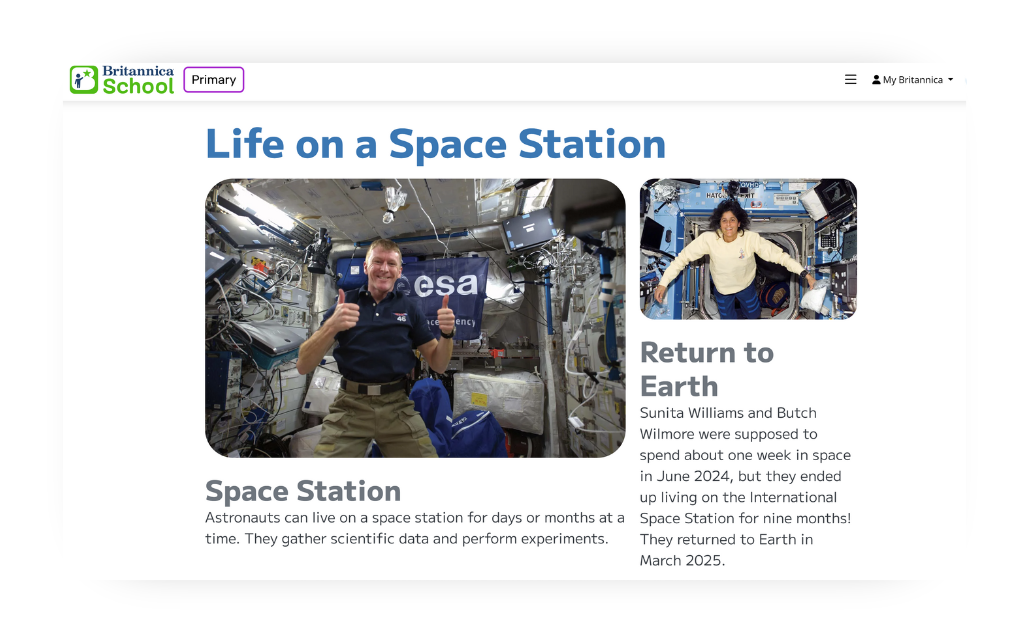Image resolution: width=1024 pixels, height=625 pixels.
Task: Open the large astronaut thumbs-up photo
Action: coord(415,318)
